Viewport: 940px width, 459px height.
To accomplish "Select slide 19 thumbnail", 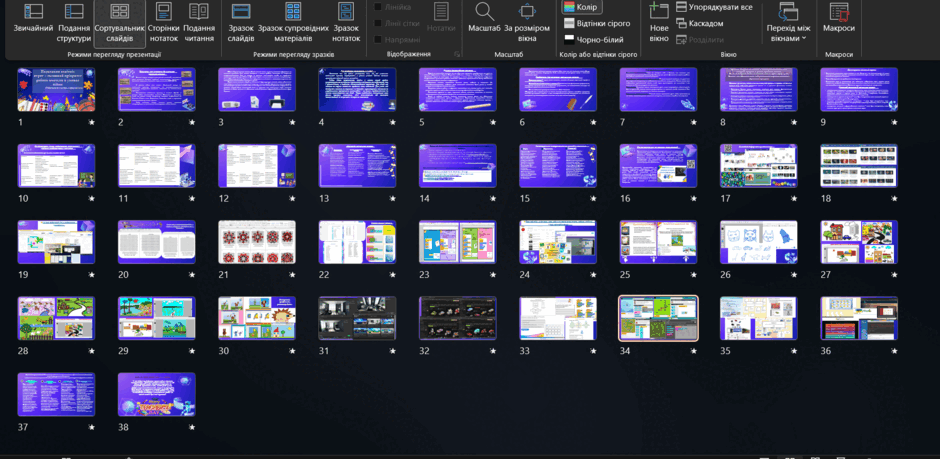I will (x=56, y=242).
